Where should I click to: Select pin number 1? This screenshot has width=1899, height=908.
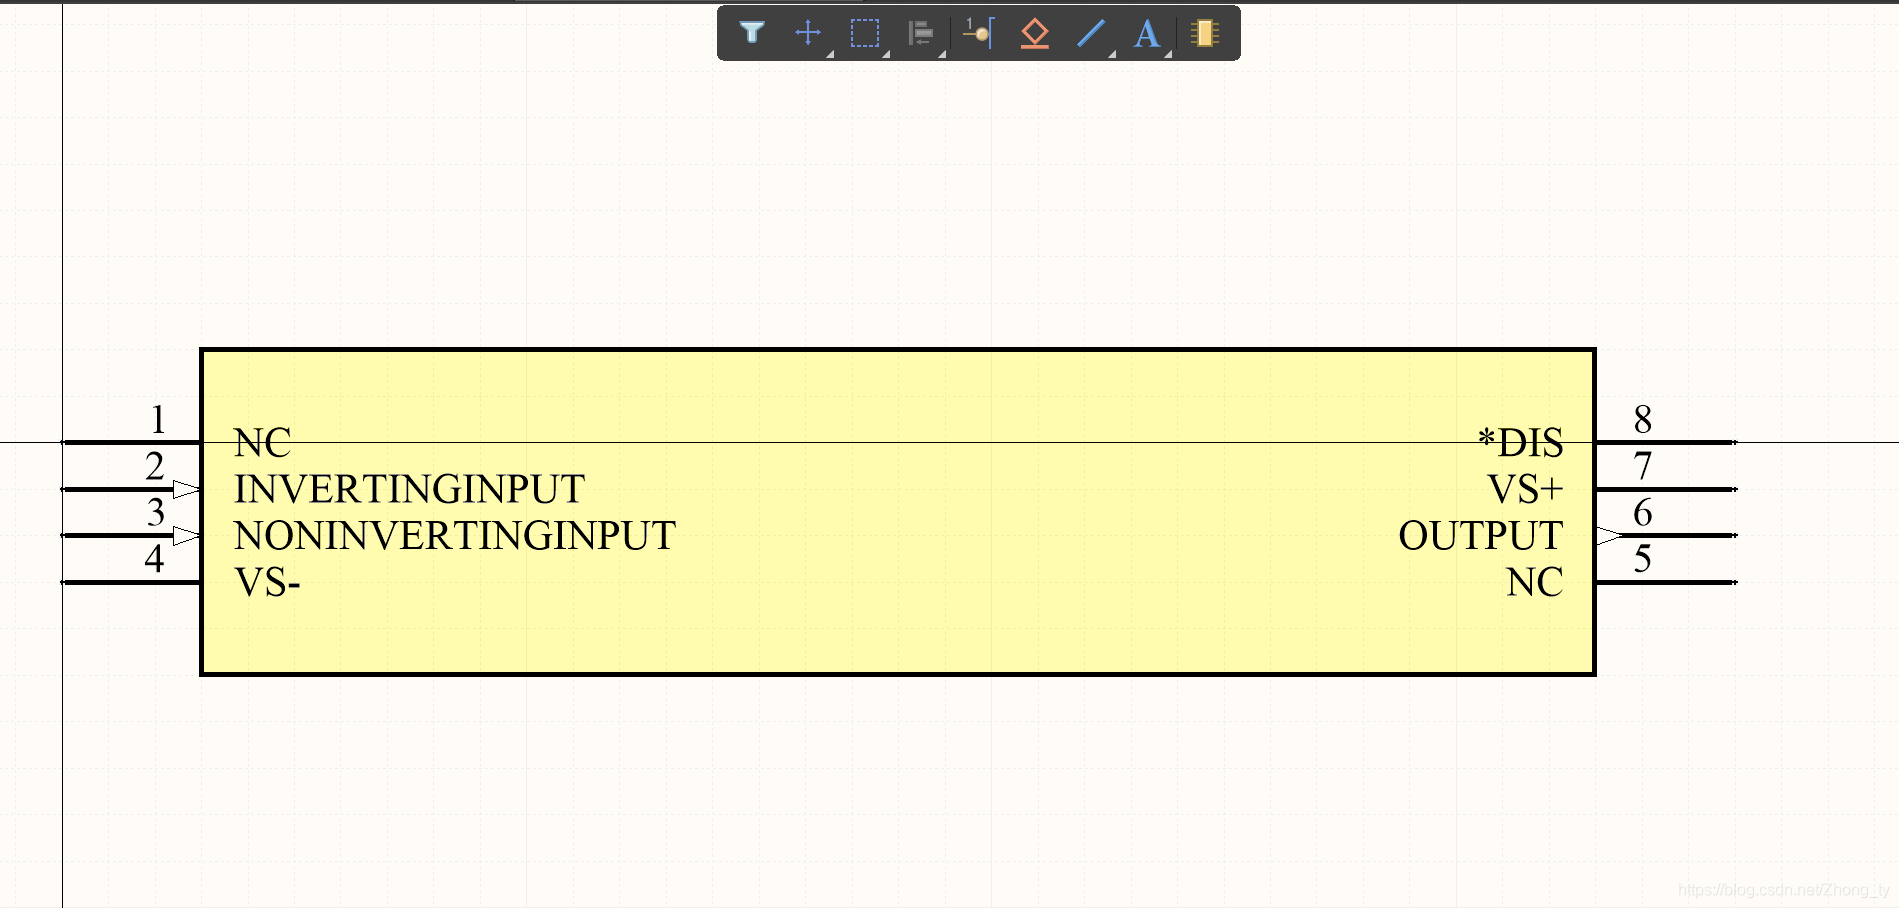pos(157,419)
